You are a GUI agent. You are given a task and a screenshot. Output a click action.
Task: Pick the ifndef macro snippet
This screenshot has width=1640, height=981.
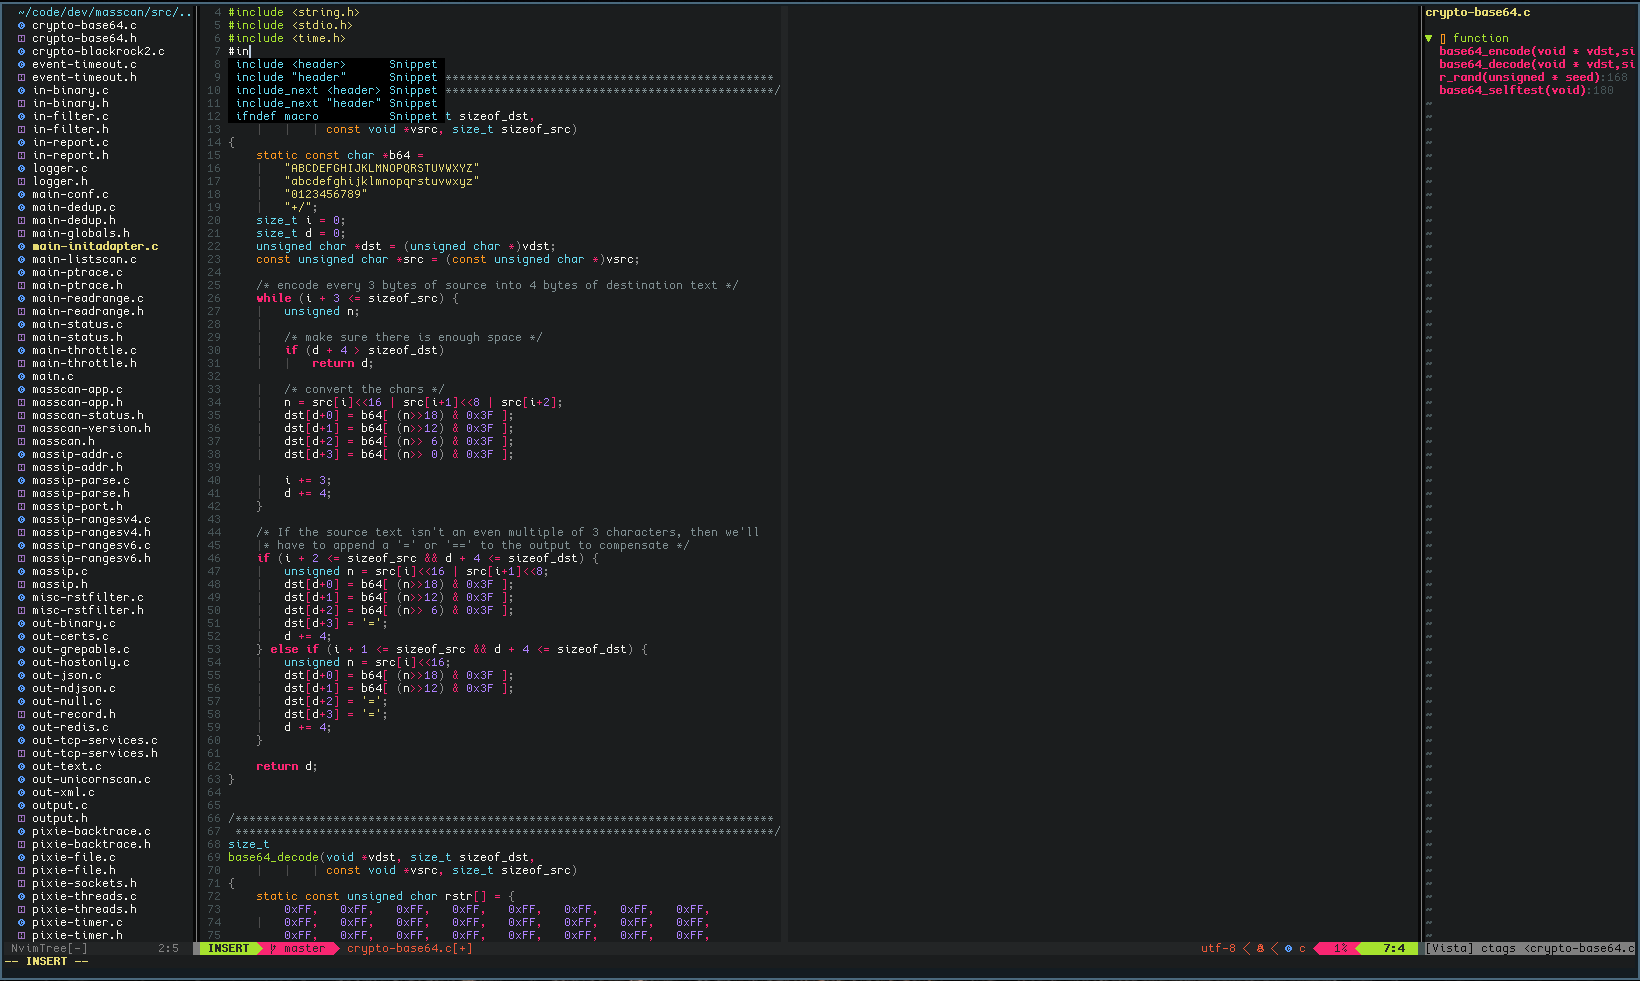[x=336, y=116]
